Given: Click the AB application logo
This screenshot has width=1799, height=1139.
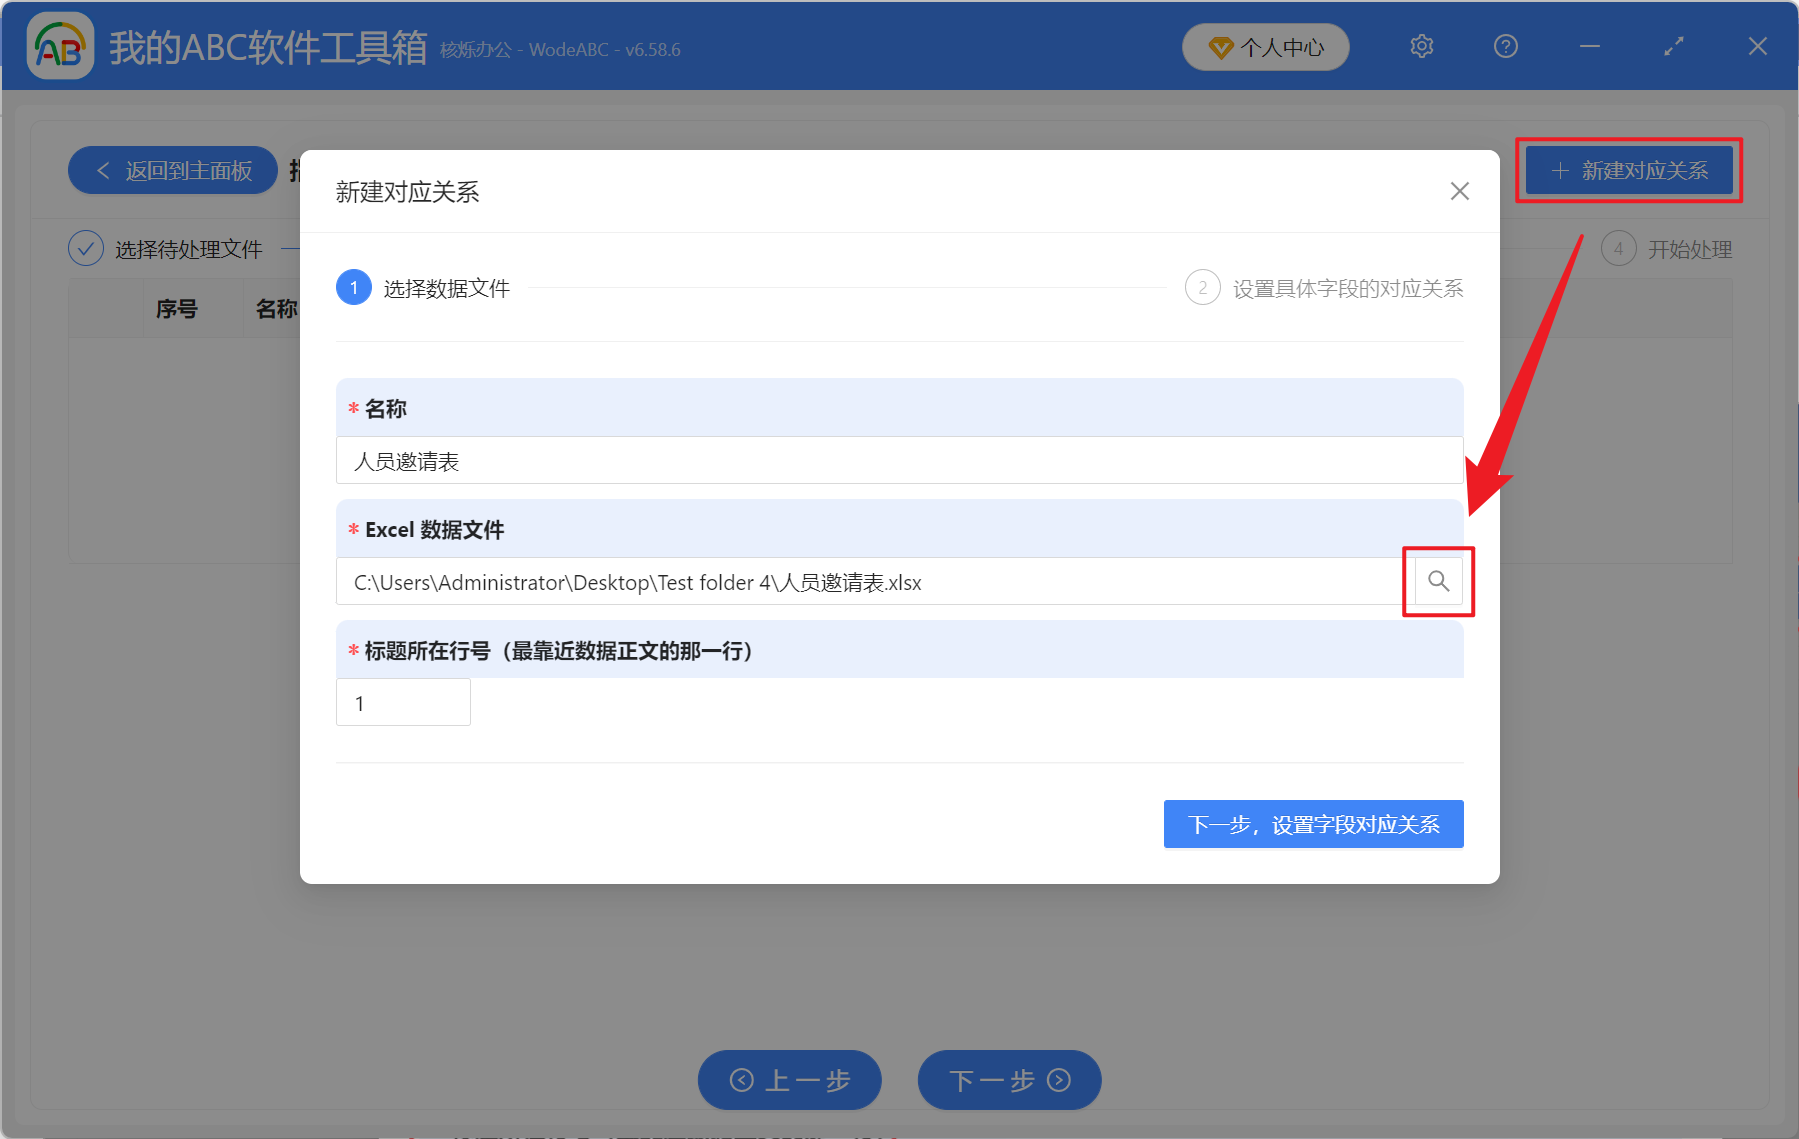Looking at the screenshot, I should tap(59, 46).
